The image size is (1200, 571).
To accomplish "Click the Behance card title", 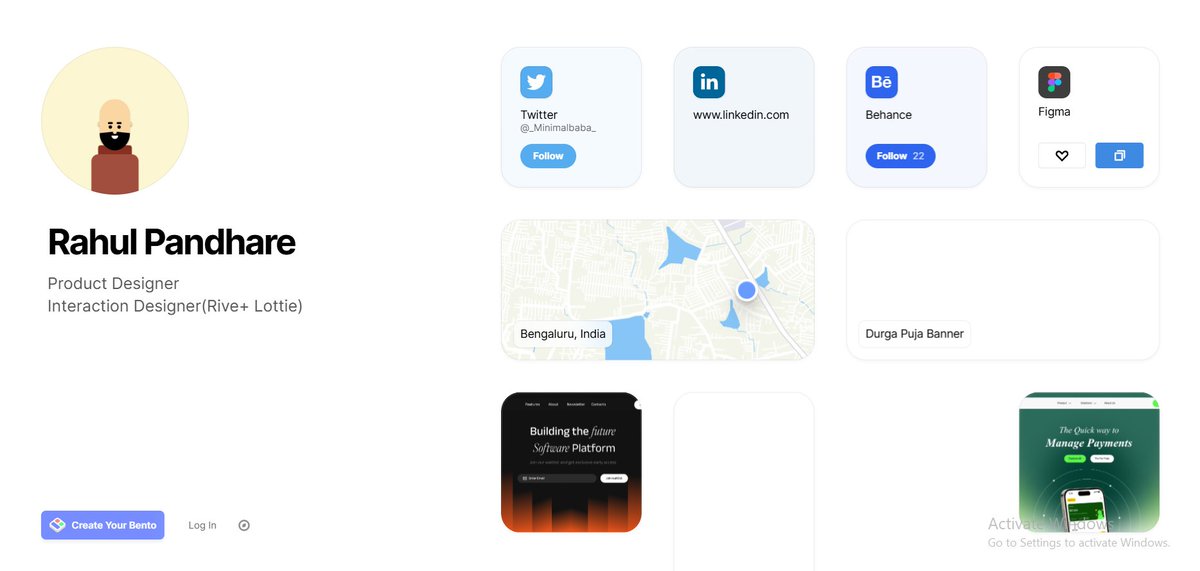I will 889,115.
